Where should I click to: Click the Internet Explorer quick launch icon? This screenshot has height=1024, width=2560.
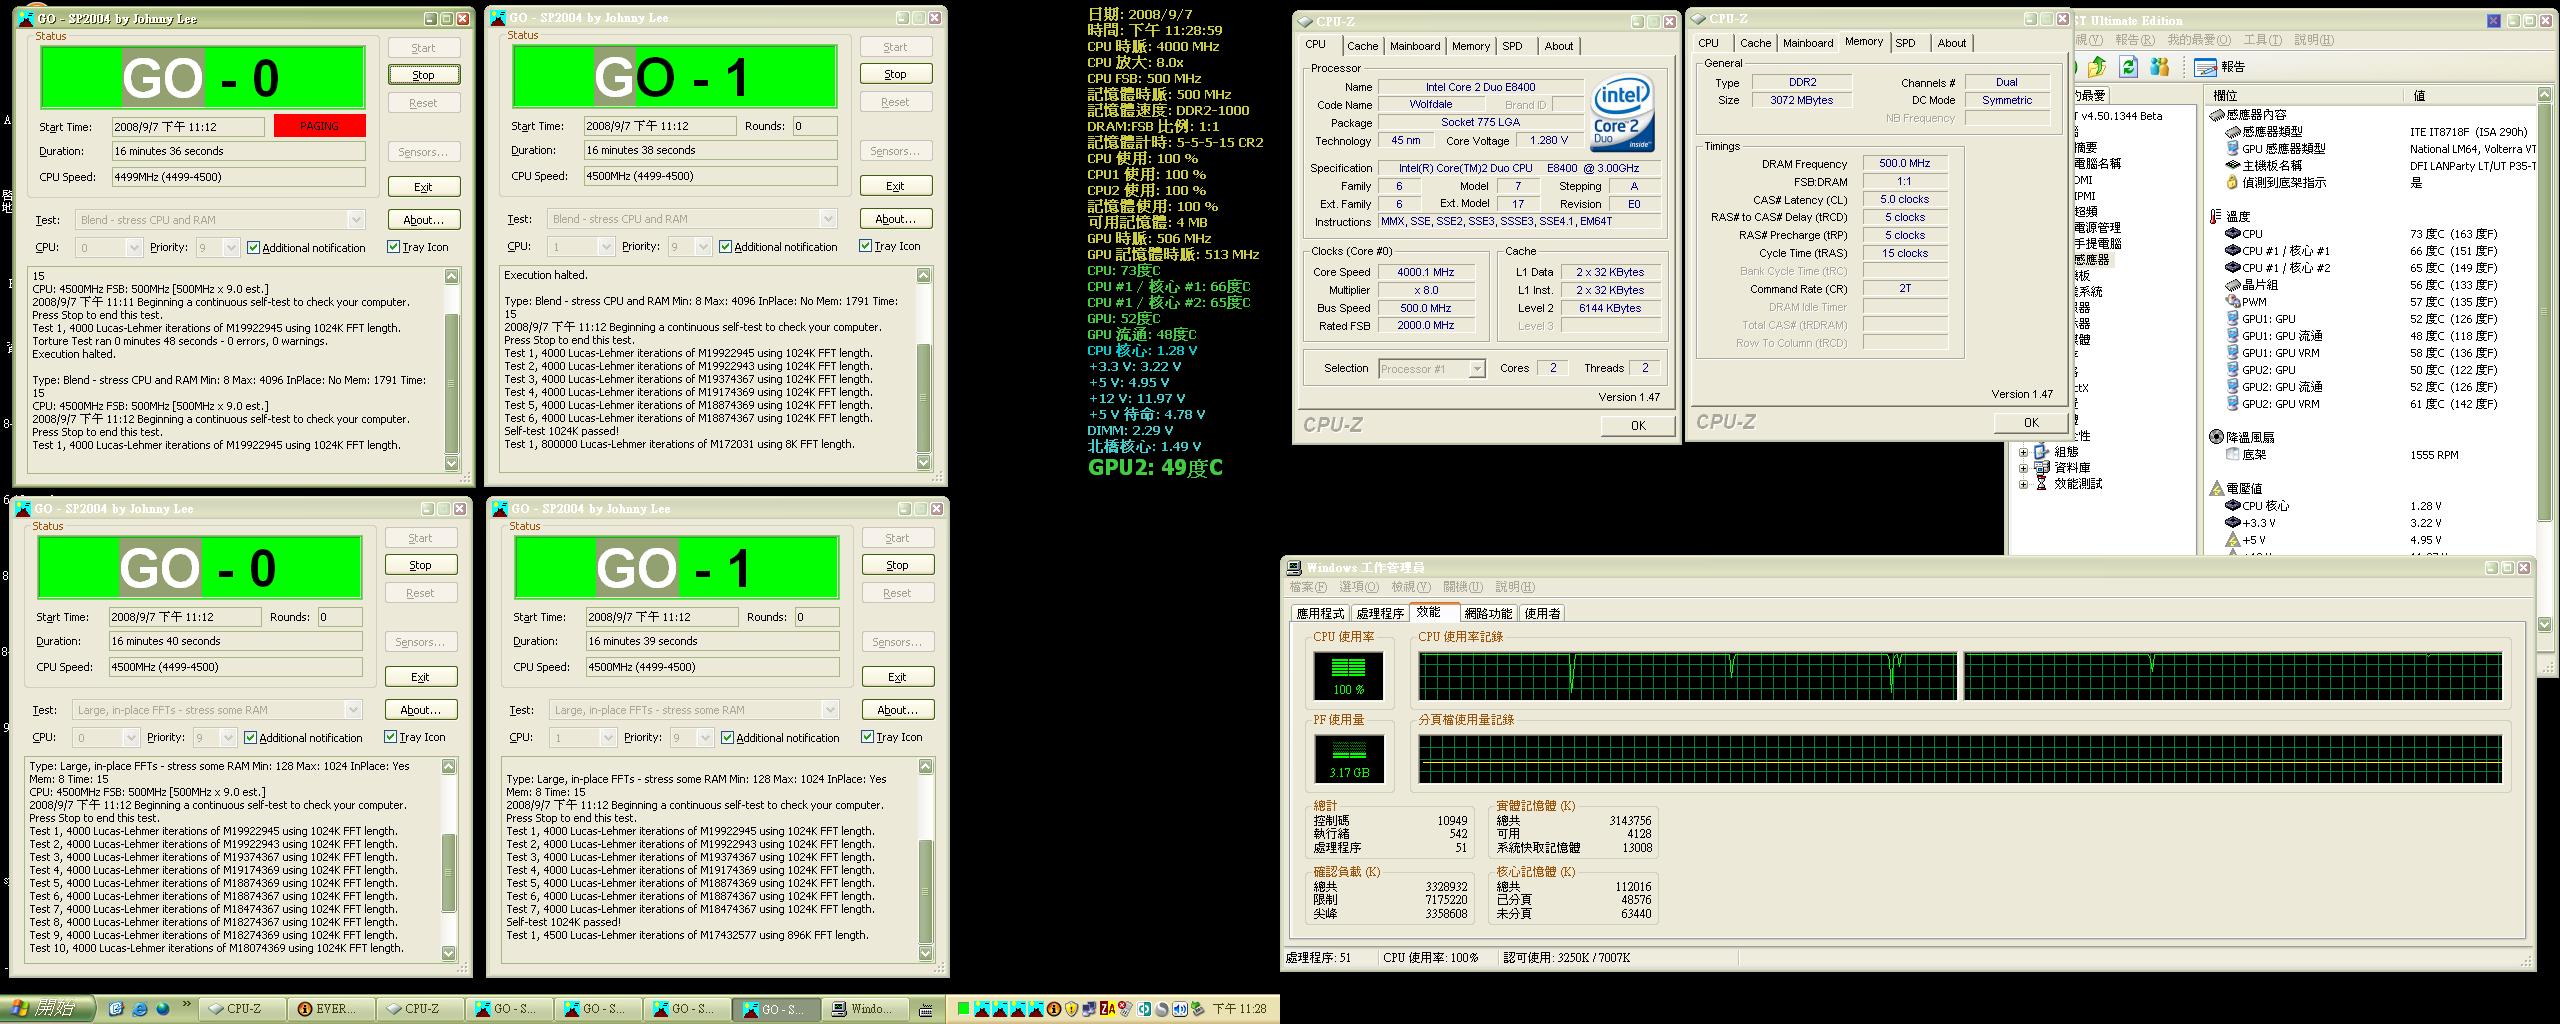(140, 1008)
